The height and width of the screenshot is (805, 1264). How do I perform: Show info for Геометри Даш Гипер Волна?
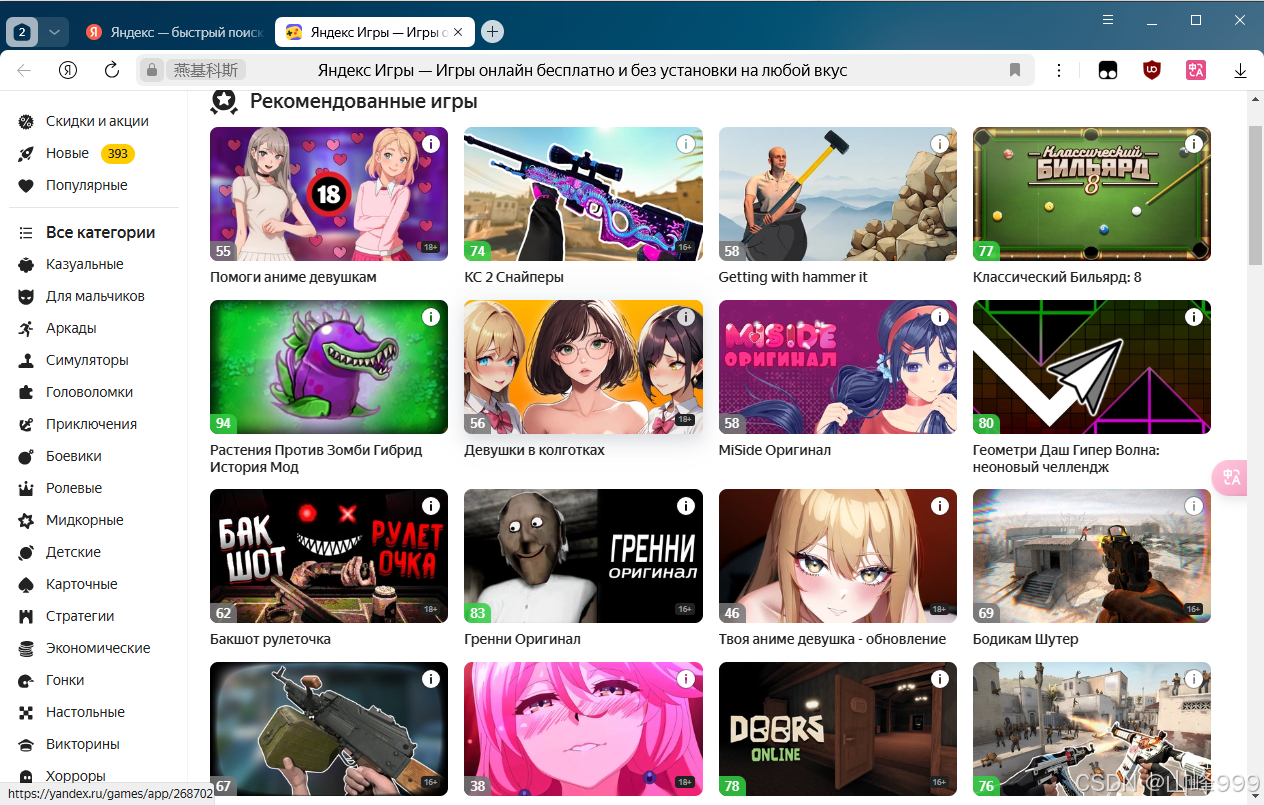tap(1194, 317)
